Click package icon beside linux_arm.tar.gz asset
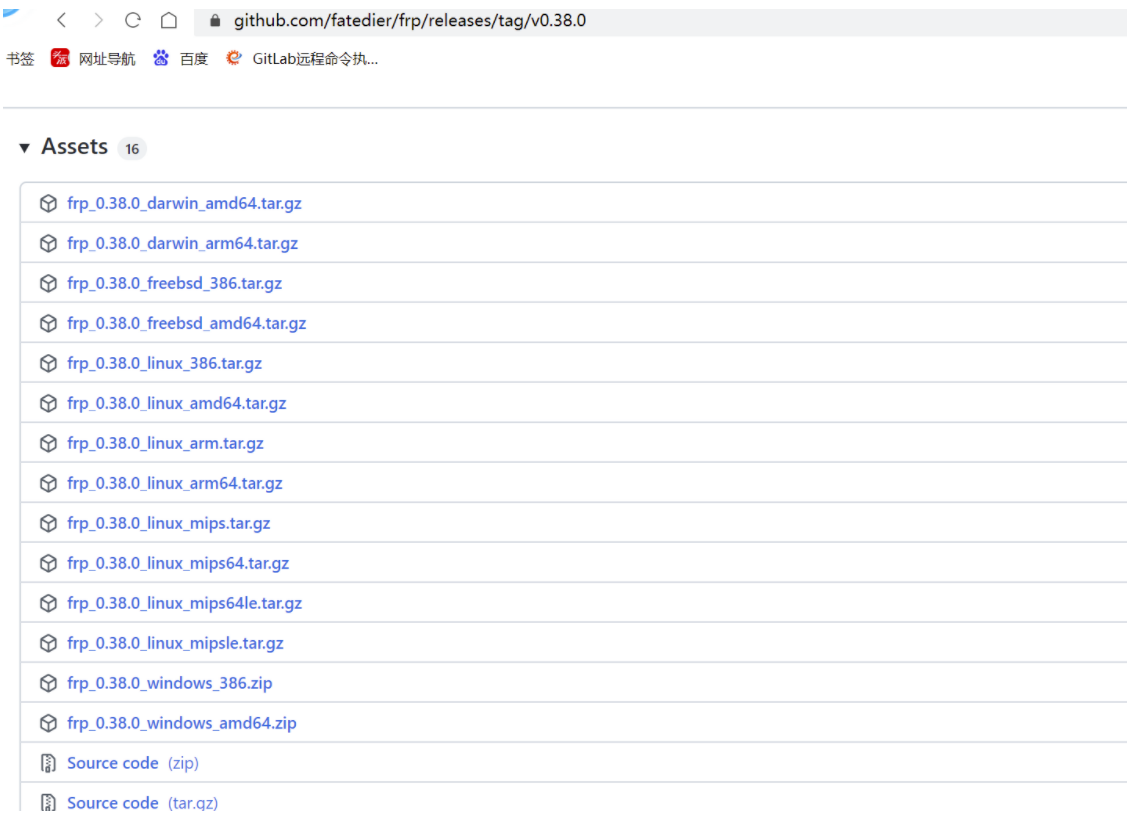1127x827 pixels. pos(48,443)
